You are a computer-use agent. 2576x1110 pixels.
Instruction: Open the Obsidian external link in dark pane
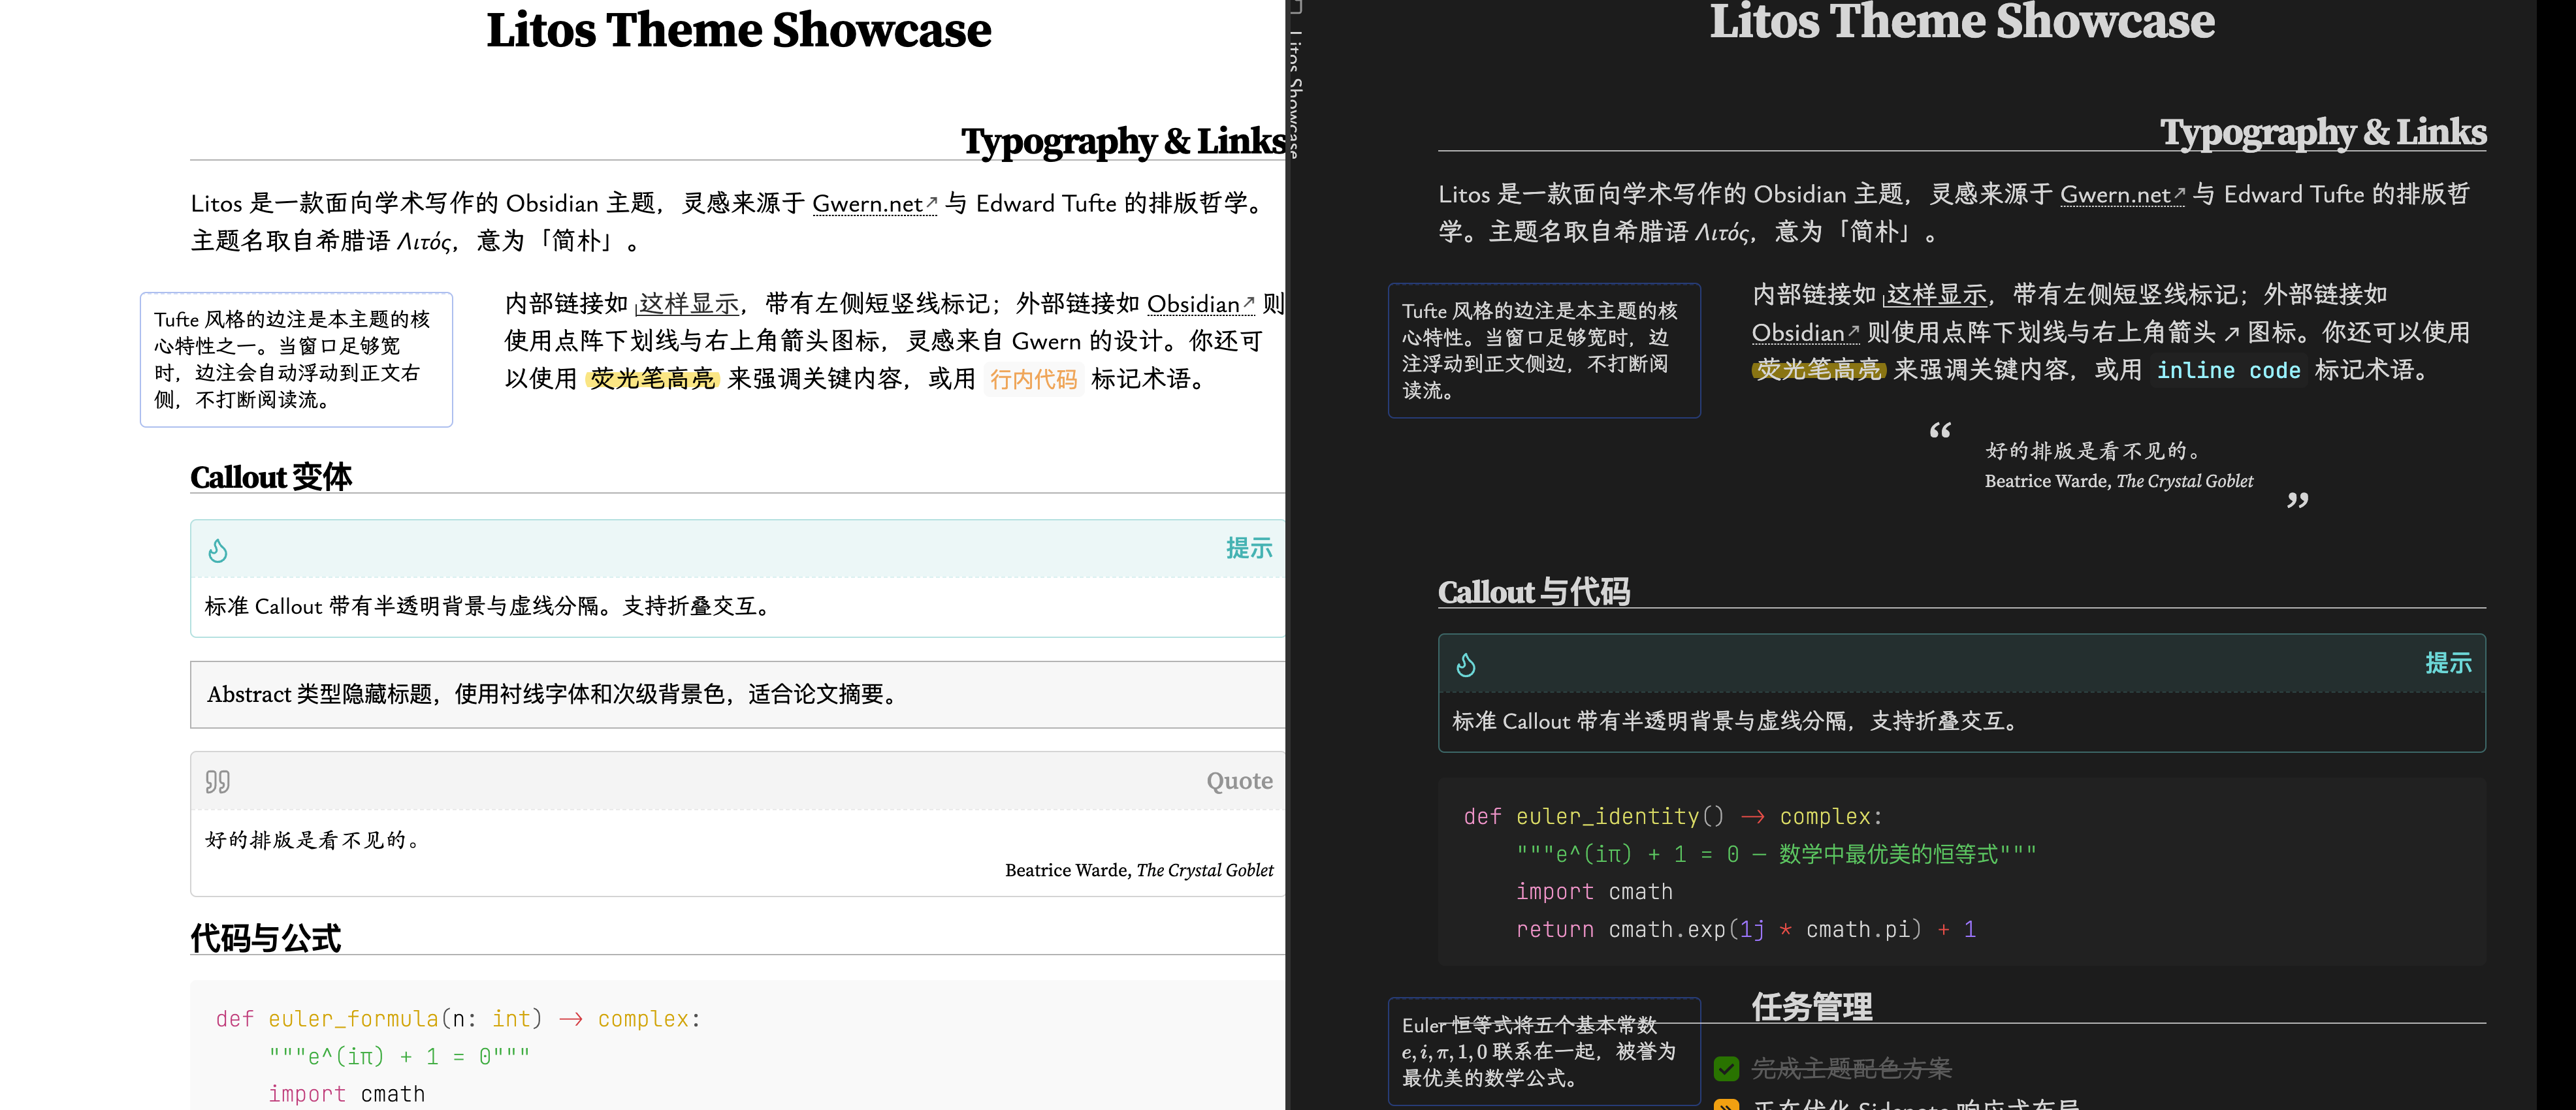coord(1797,333)
